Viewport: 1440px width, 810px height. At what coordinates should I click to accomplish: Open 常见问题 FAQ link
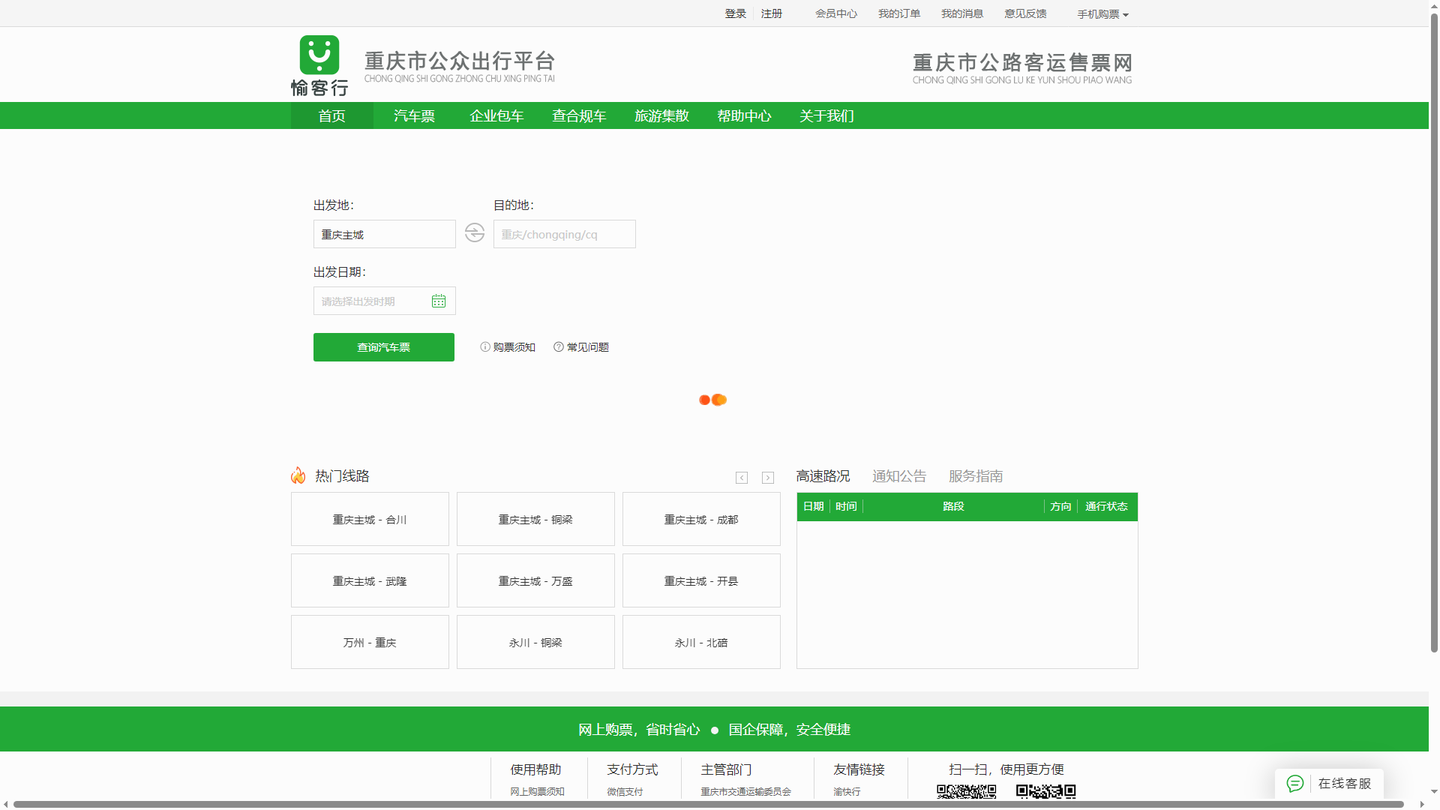[581, 347]
